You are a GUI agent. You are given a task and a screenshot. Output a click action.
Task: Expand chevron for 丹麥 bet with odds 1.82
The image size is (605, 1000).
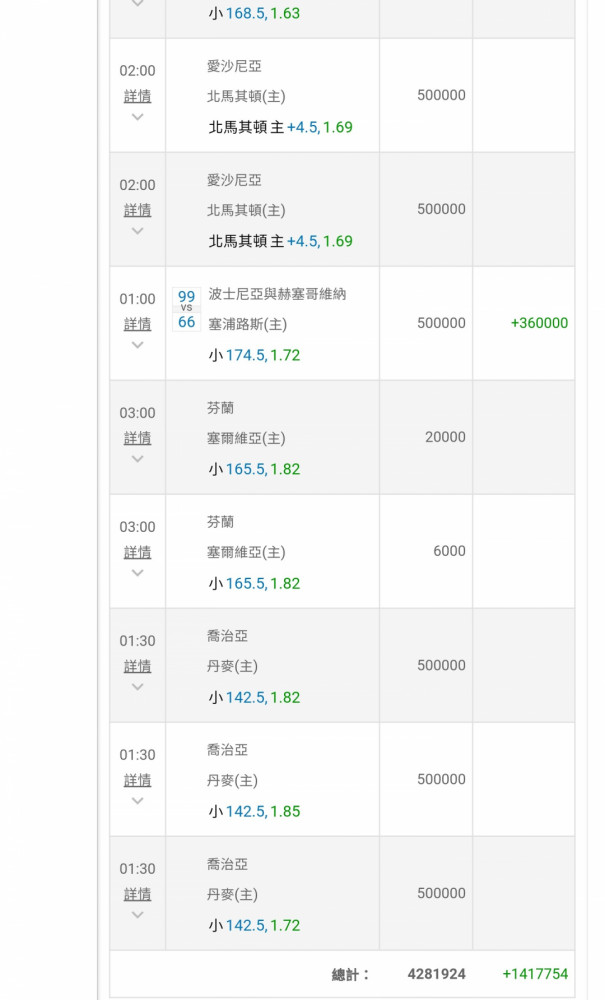coord(137,687)
